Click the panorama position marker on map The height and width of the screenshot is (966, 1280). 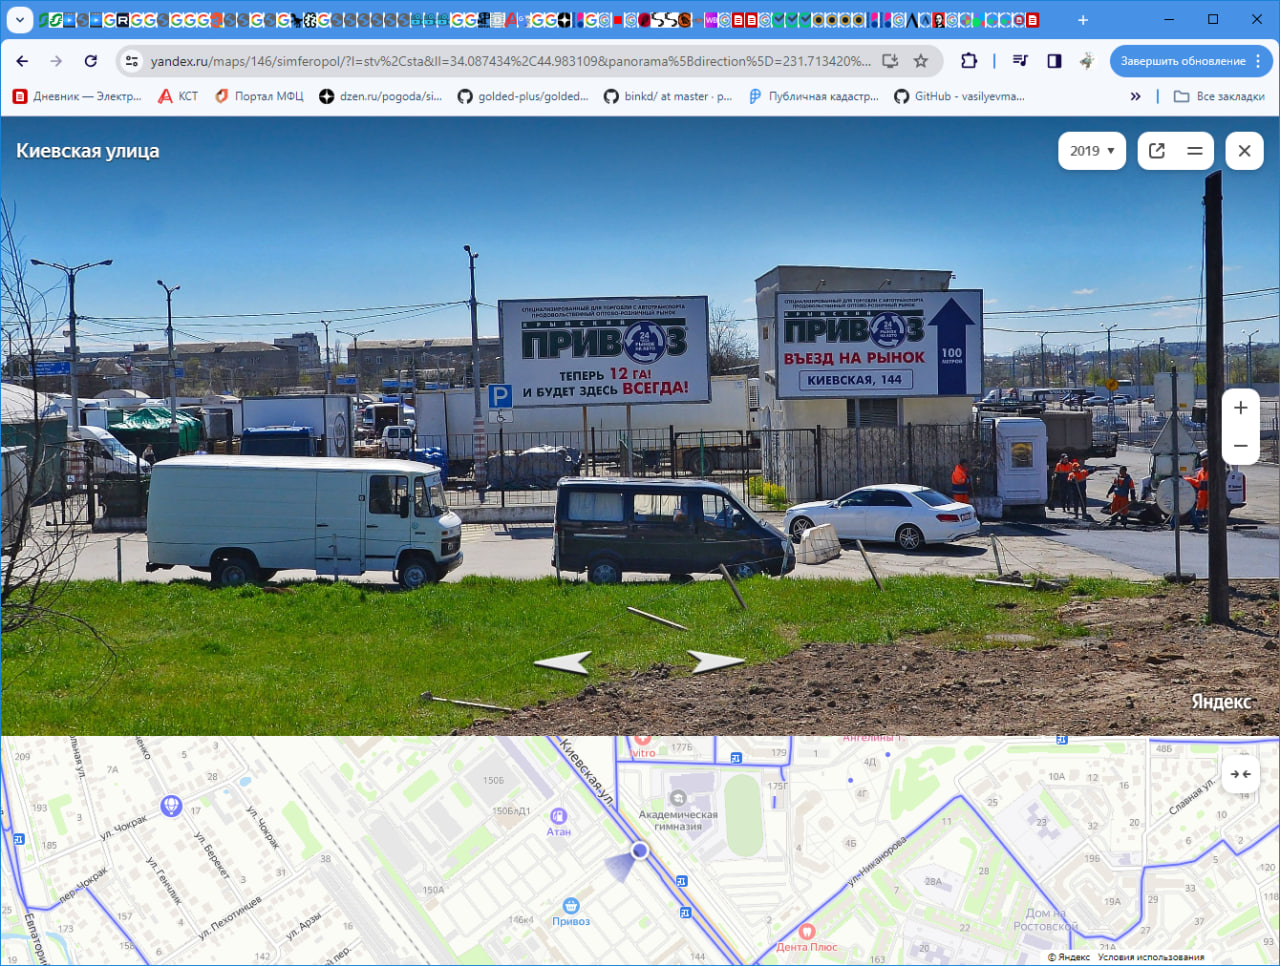640,851
